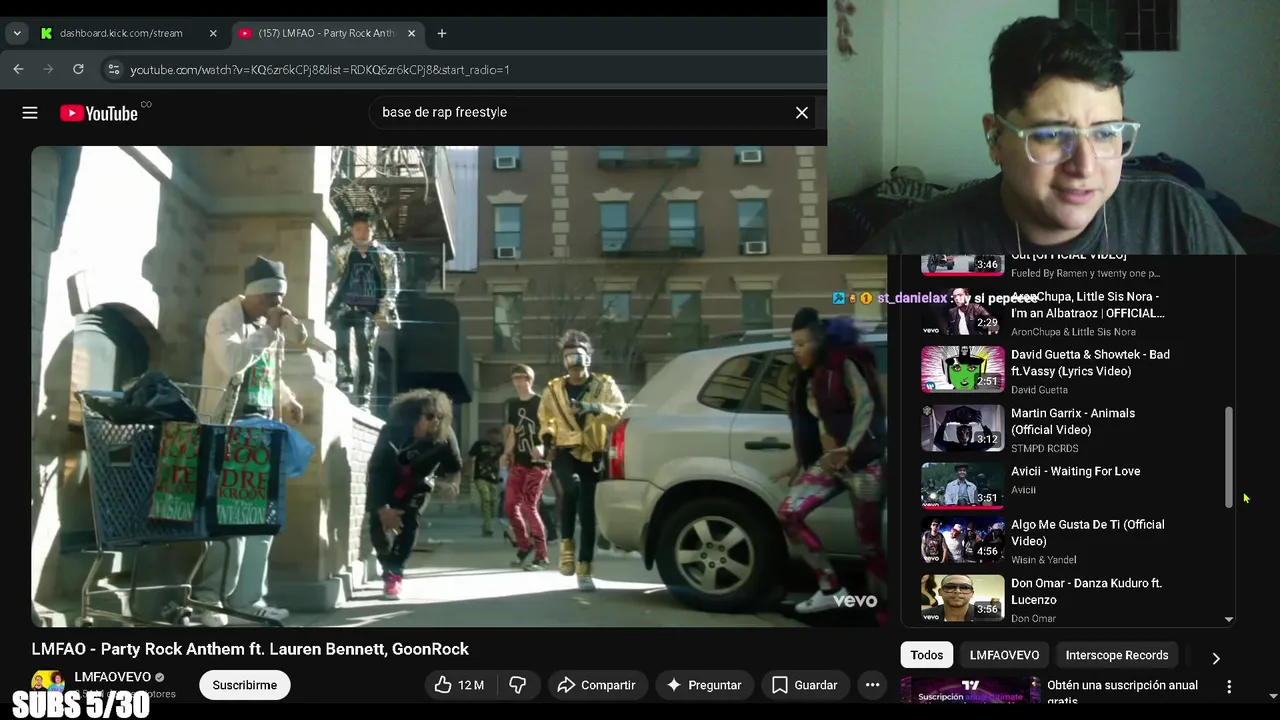Select the Interscope Records filter chip

(x=1117, y=655)
